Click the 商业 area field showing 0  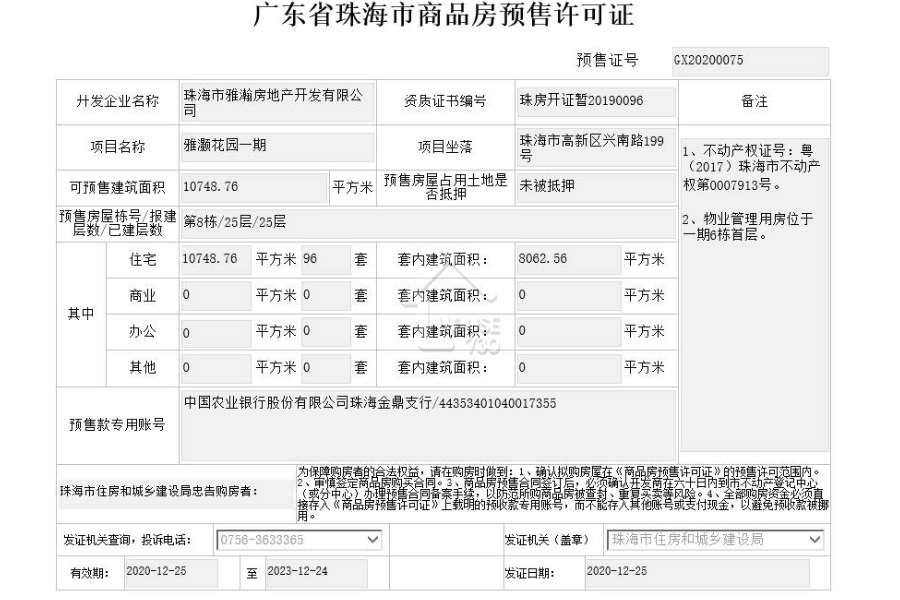tap(216, 296)
